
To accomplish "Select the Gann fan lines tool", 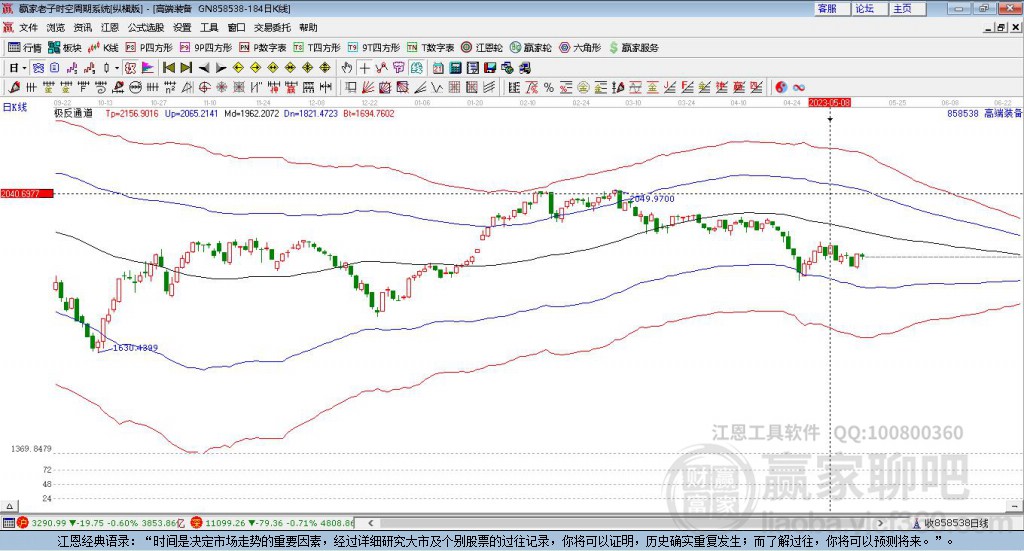I will tap(368, 87).
